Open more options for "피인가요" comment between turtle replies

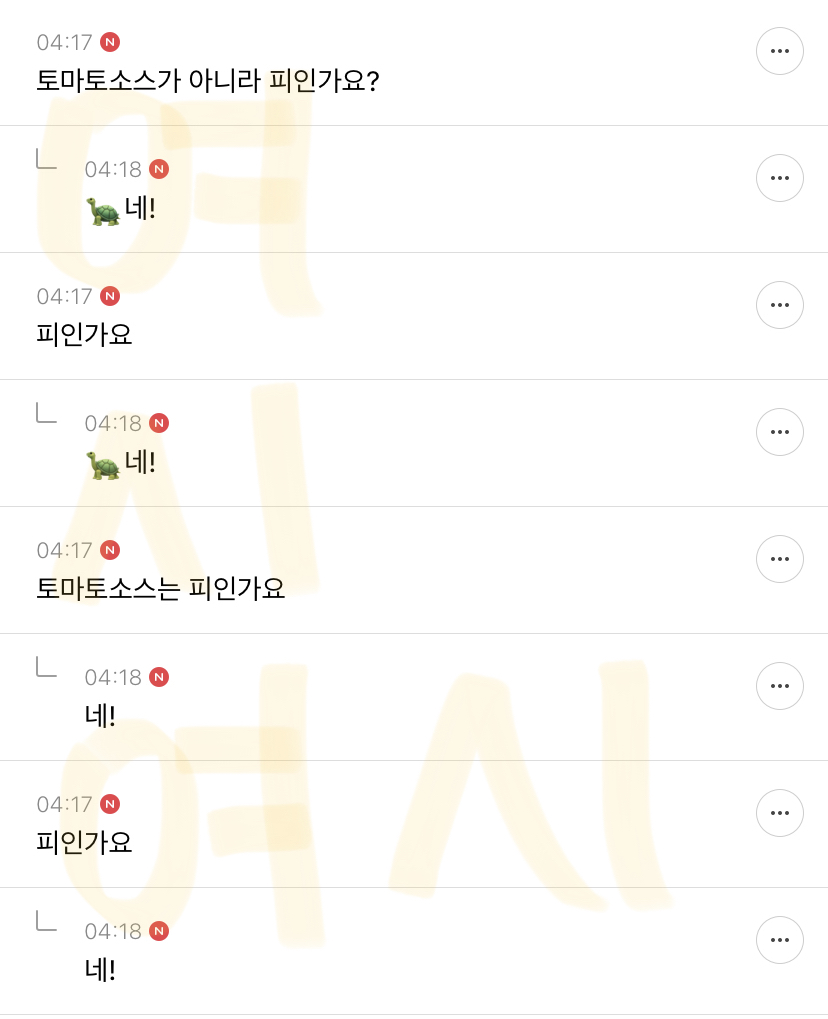tap(779, 305)
